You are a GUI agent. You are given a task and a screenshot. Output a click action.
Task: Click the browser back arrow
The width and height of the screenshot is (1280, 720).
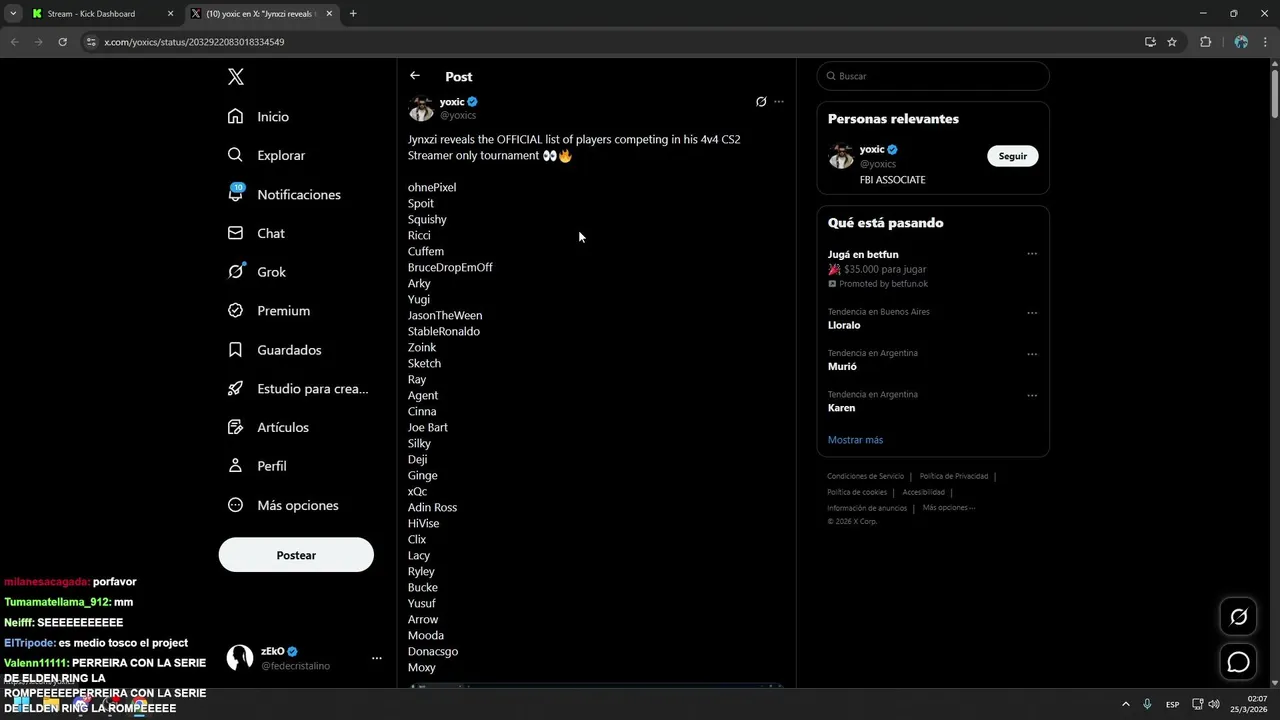[x=14, y=42]
